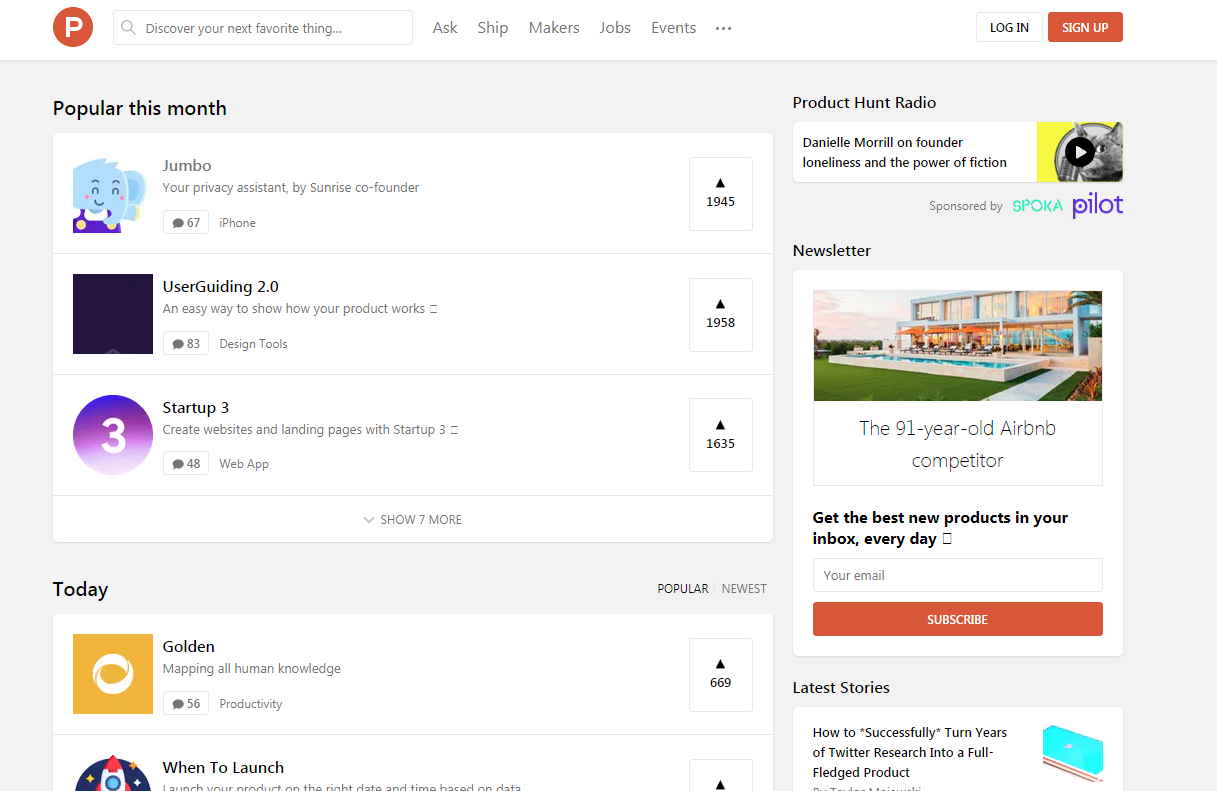Open the Design Tools topic tag
This screenshot has height=791, width=1217.
[x=253, y=344]
